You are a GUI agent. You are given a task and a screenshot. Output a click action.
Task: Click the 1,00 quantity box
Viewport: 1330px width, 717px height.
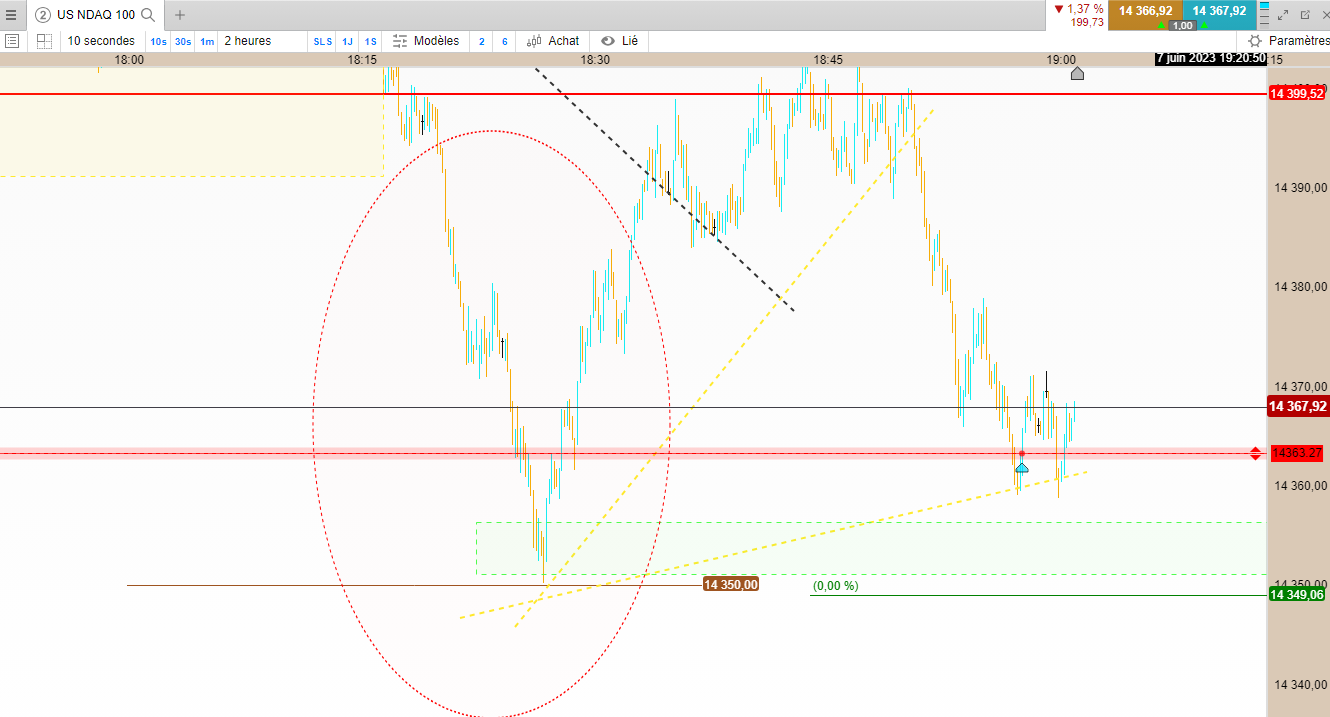1182,26
